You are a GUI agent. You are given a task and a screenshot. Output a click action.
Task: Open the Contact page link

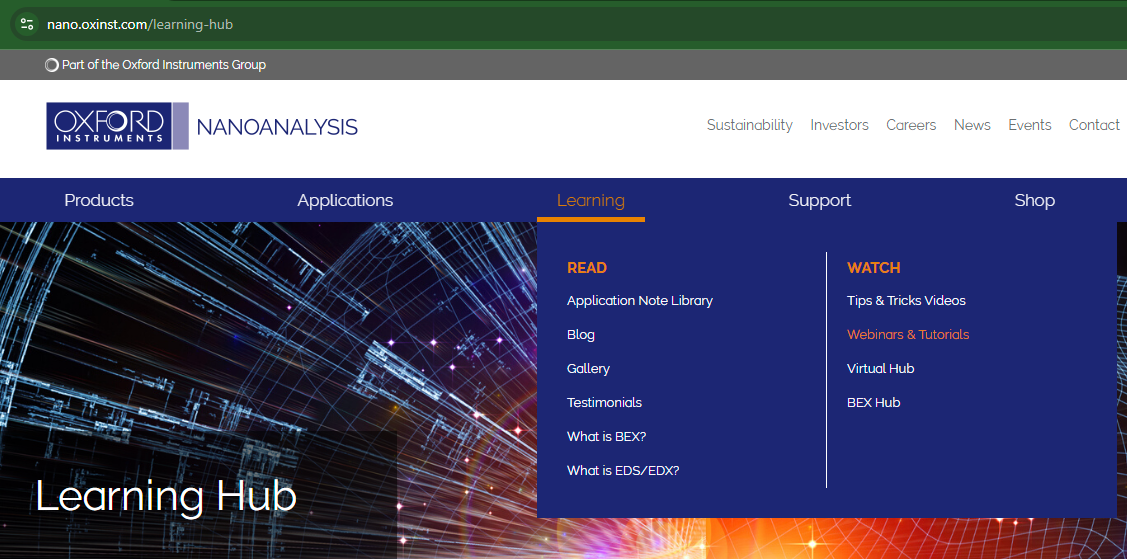click(x=1094, y=125)
